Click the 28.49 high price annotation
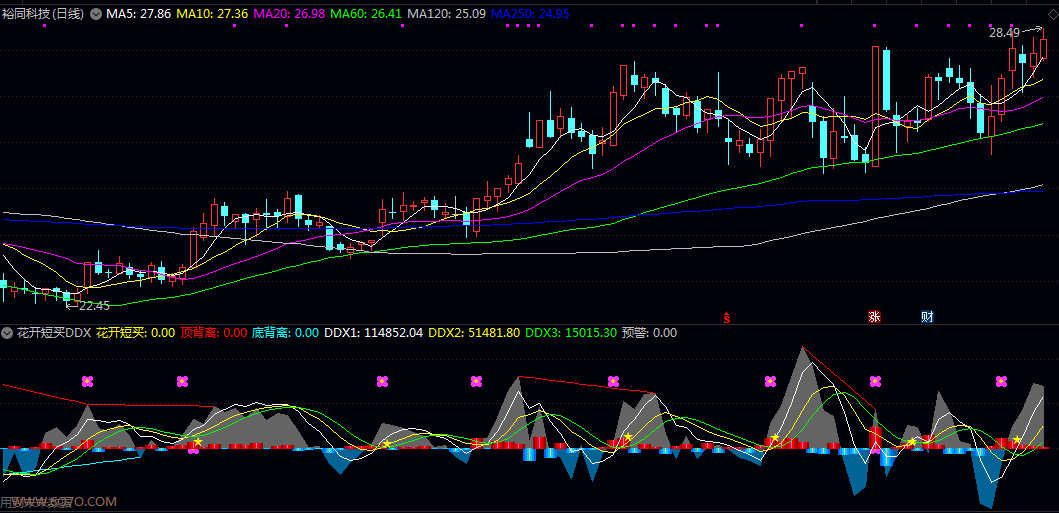1059x513 pixels. [1004, 33]
